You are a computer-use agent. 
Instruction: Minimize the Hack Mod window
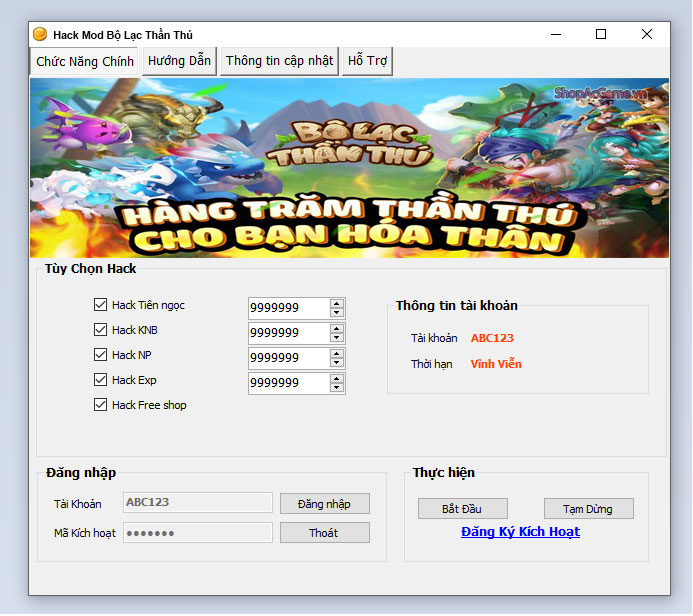(556, 34)
